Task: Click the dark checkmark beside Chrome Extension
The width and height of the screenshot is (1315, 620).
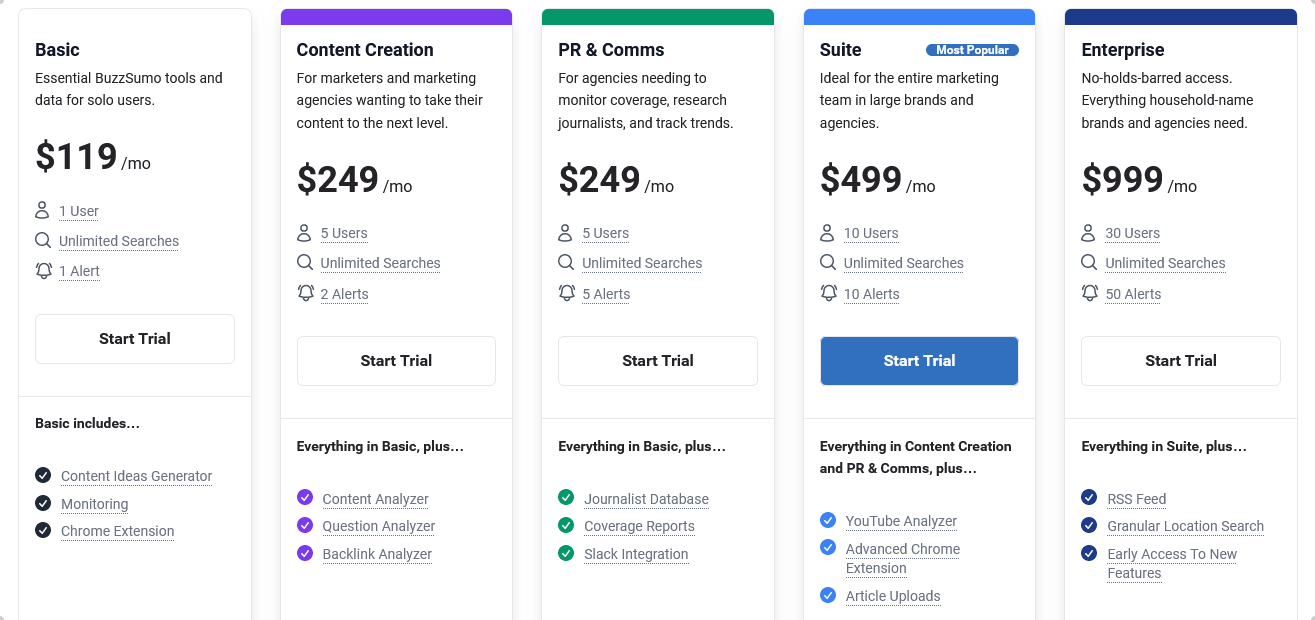Action: click(x=43, y=530)
